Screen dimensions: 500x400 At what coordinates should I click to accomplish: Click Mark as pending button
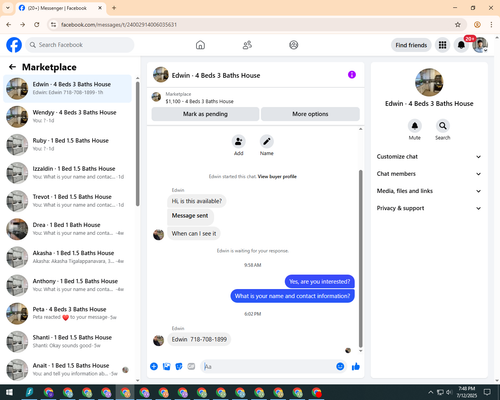click(x=205, y=114)
